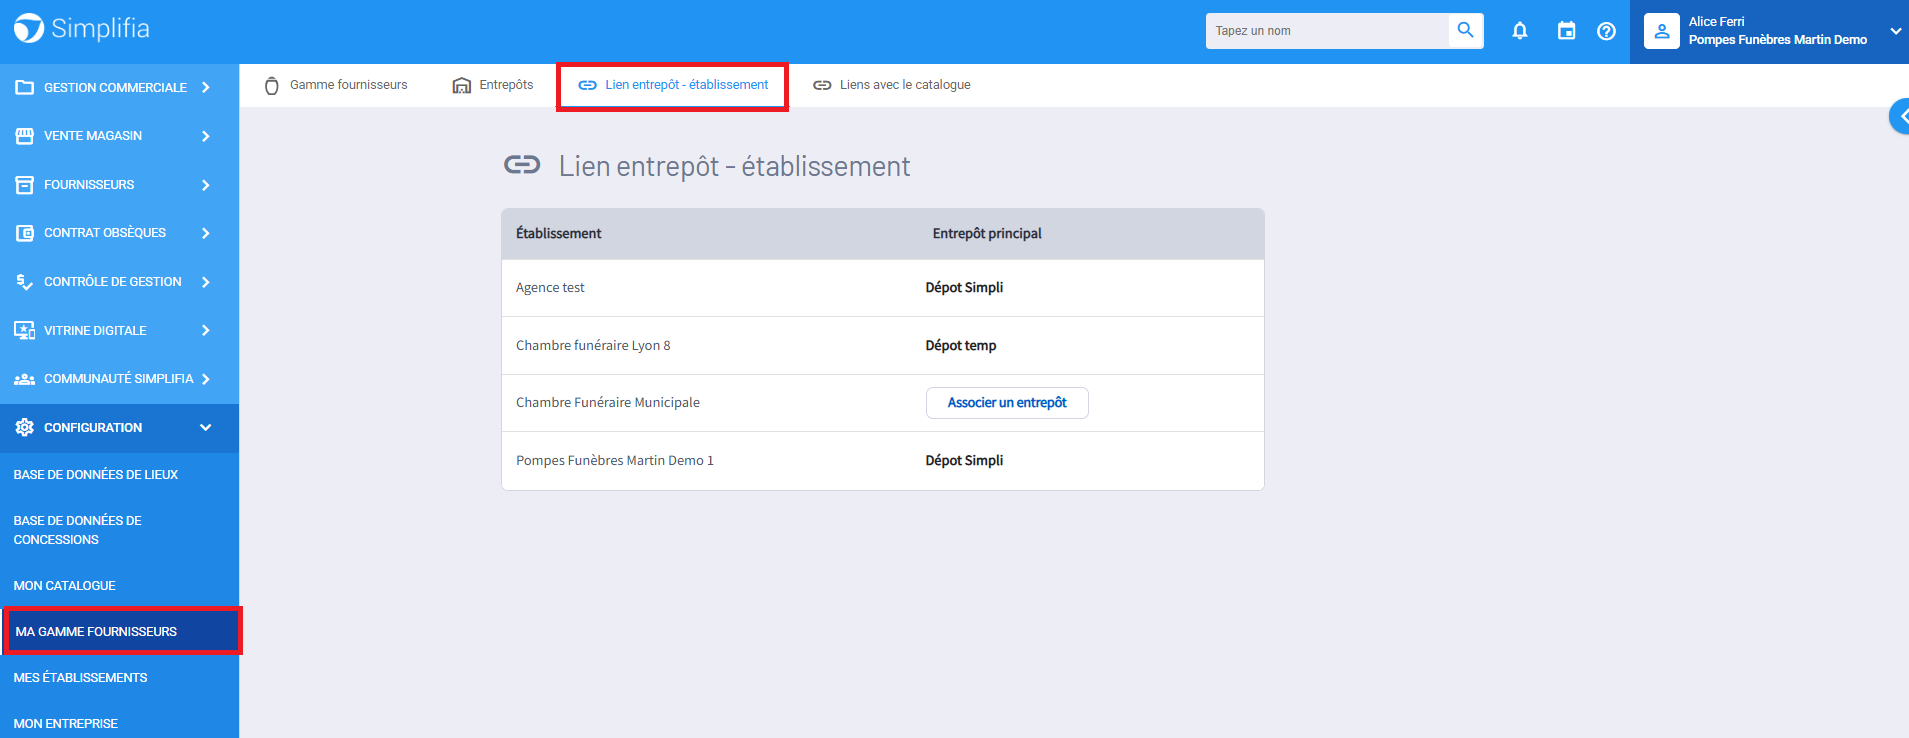Expand the Fournisseurs section chevron
Viewport: 1909px width, 738px height.
point(205,185)
